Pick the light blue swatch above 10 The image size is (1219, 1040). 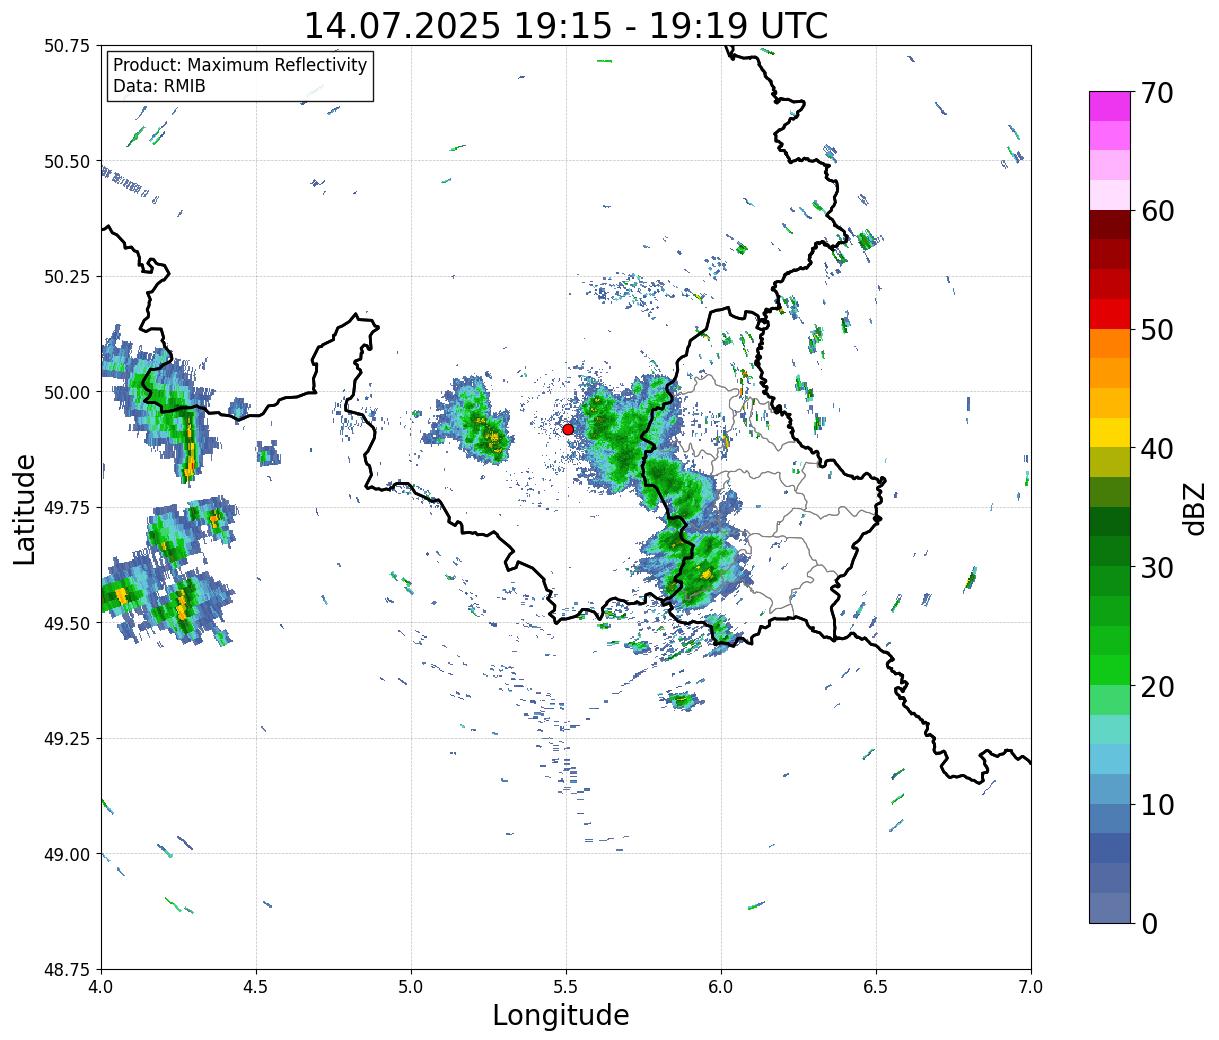pyautogui.click(x=1110, y=790)
